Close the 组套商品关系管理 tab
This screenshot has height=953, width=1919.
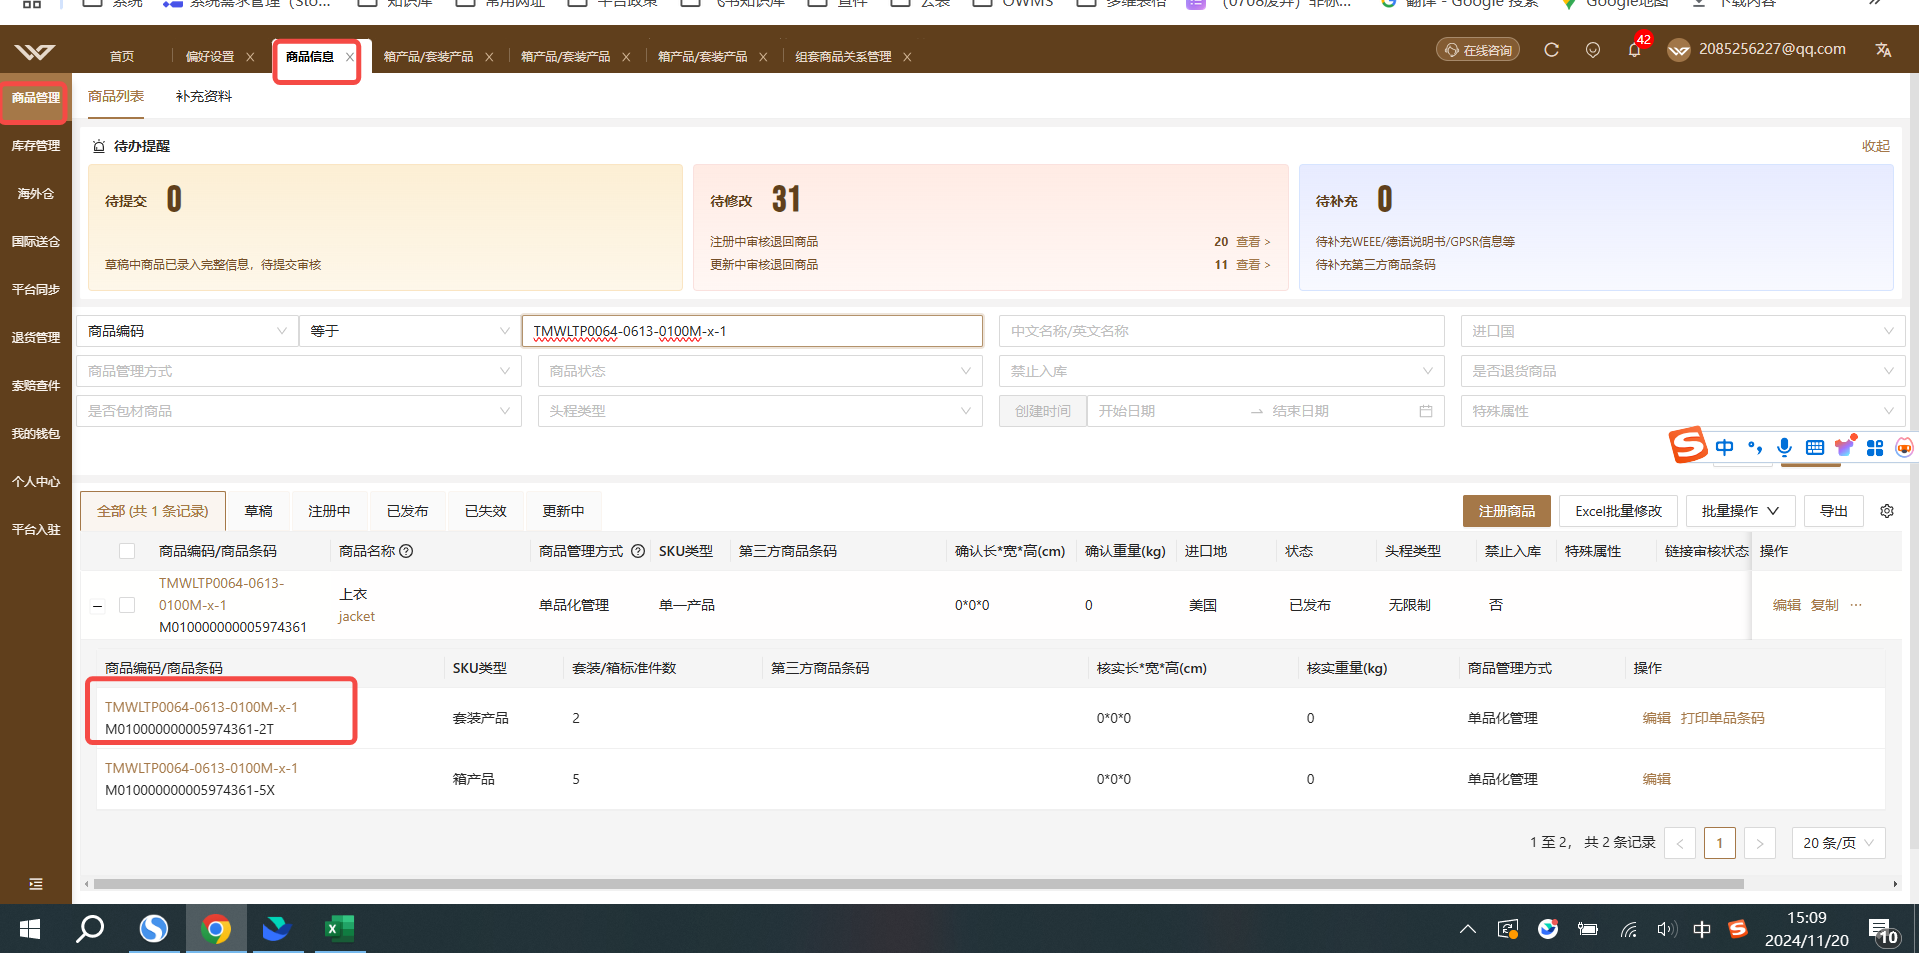pos(907,57)
